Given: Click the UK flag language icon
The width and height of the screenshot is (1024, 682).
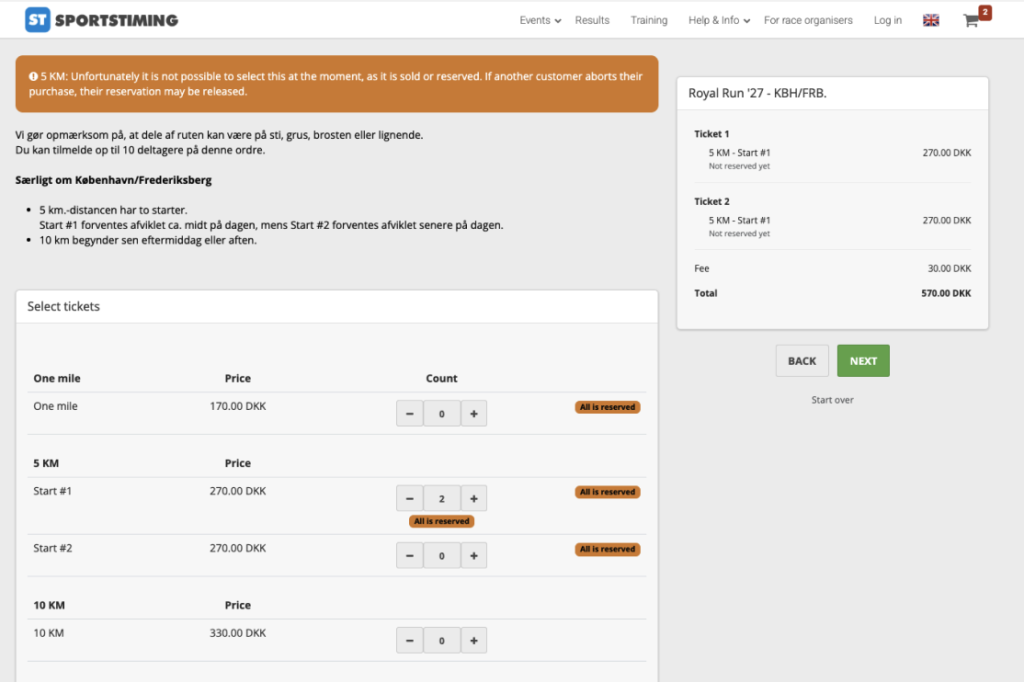Looking at the screenshot, I should (931, 20).
